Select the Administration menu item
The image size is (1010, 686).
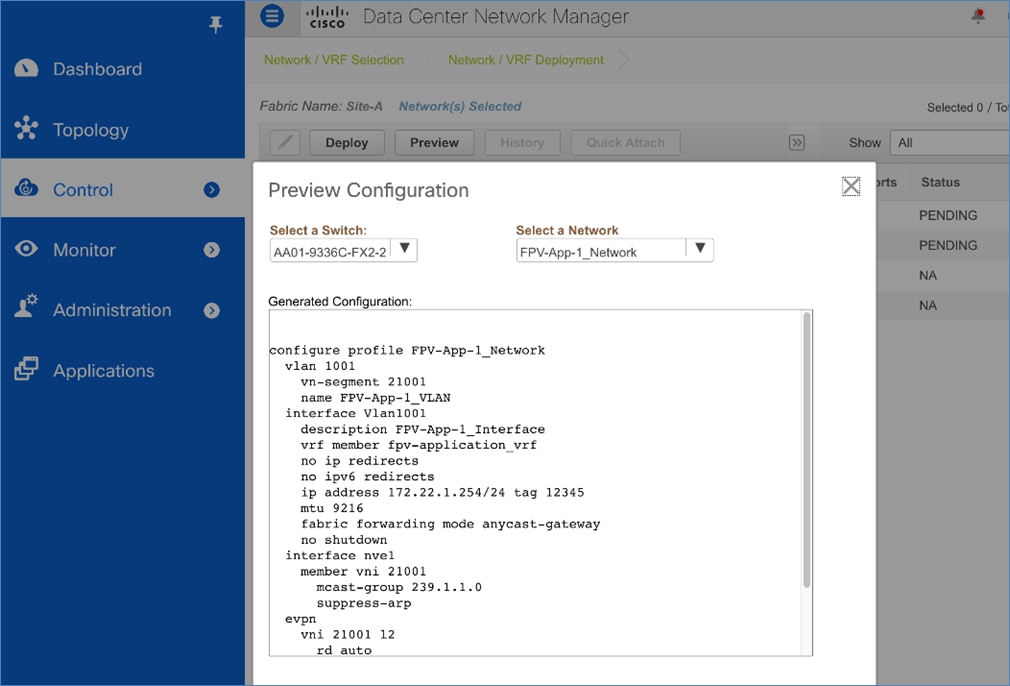112,310
